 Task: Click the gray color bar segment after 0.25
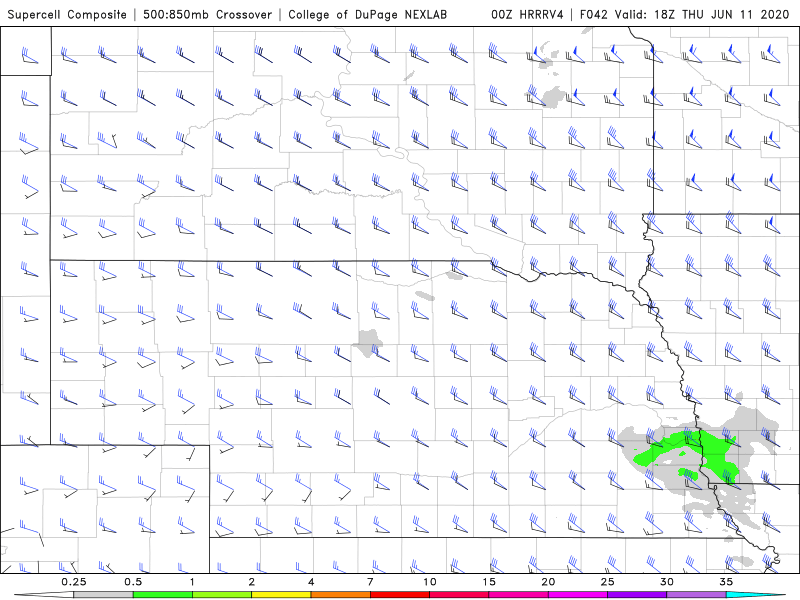[x=103, y=595]
